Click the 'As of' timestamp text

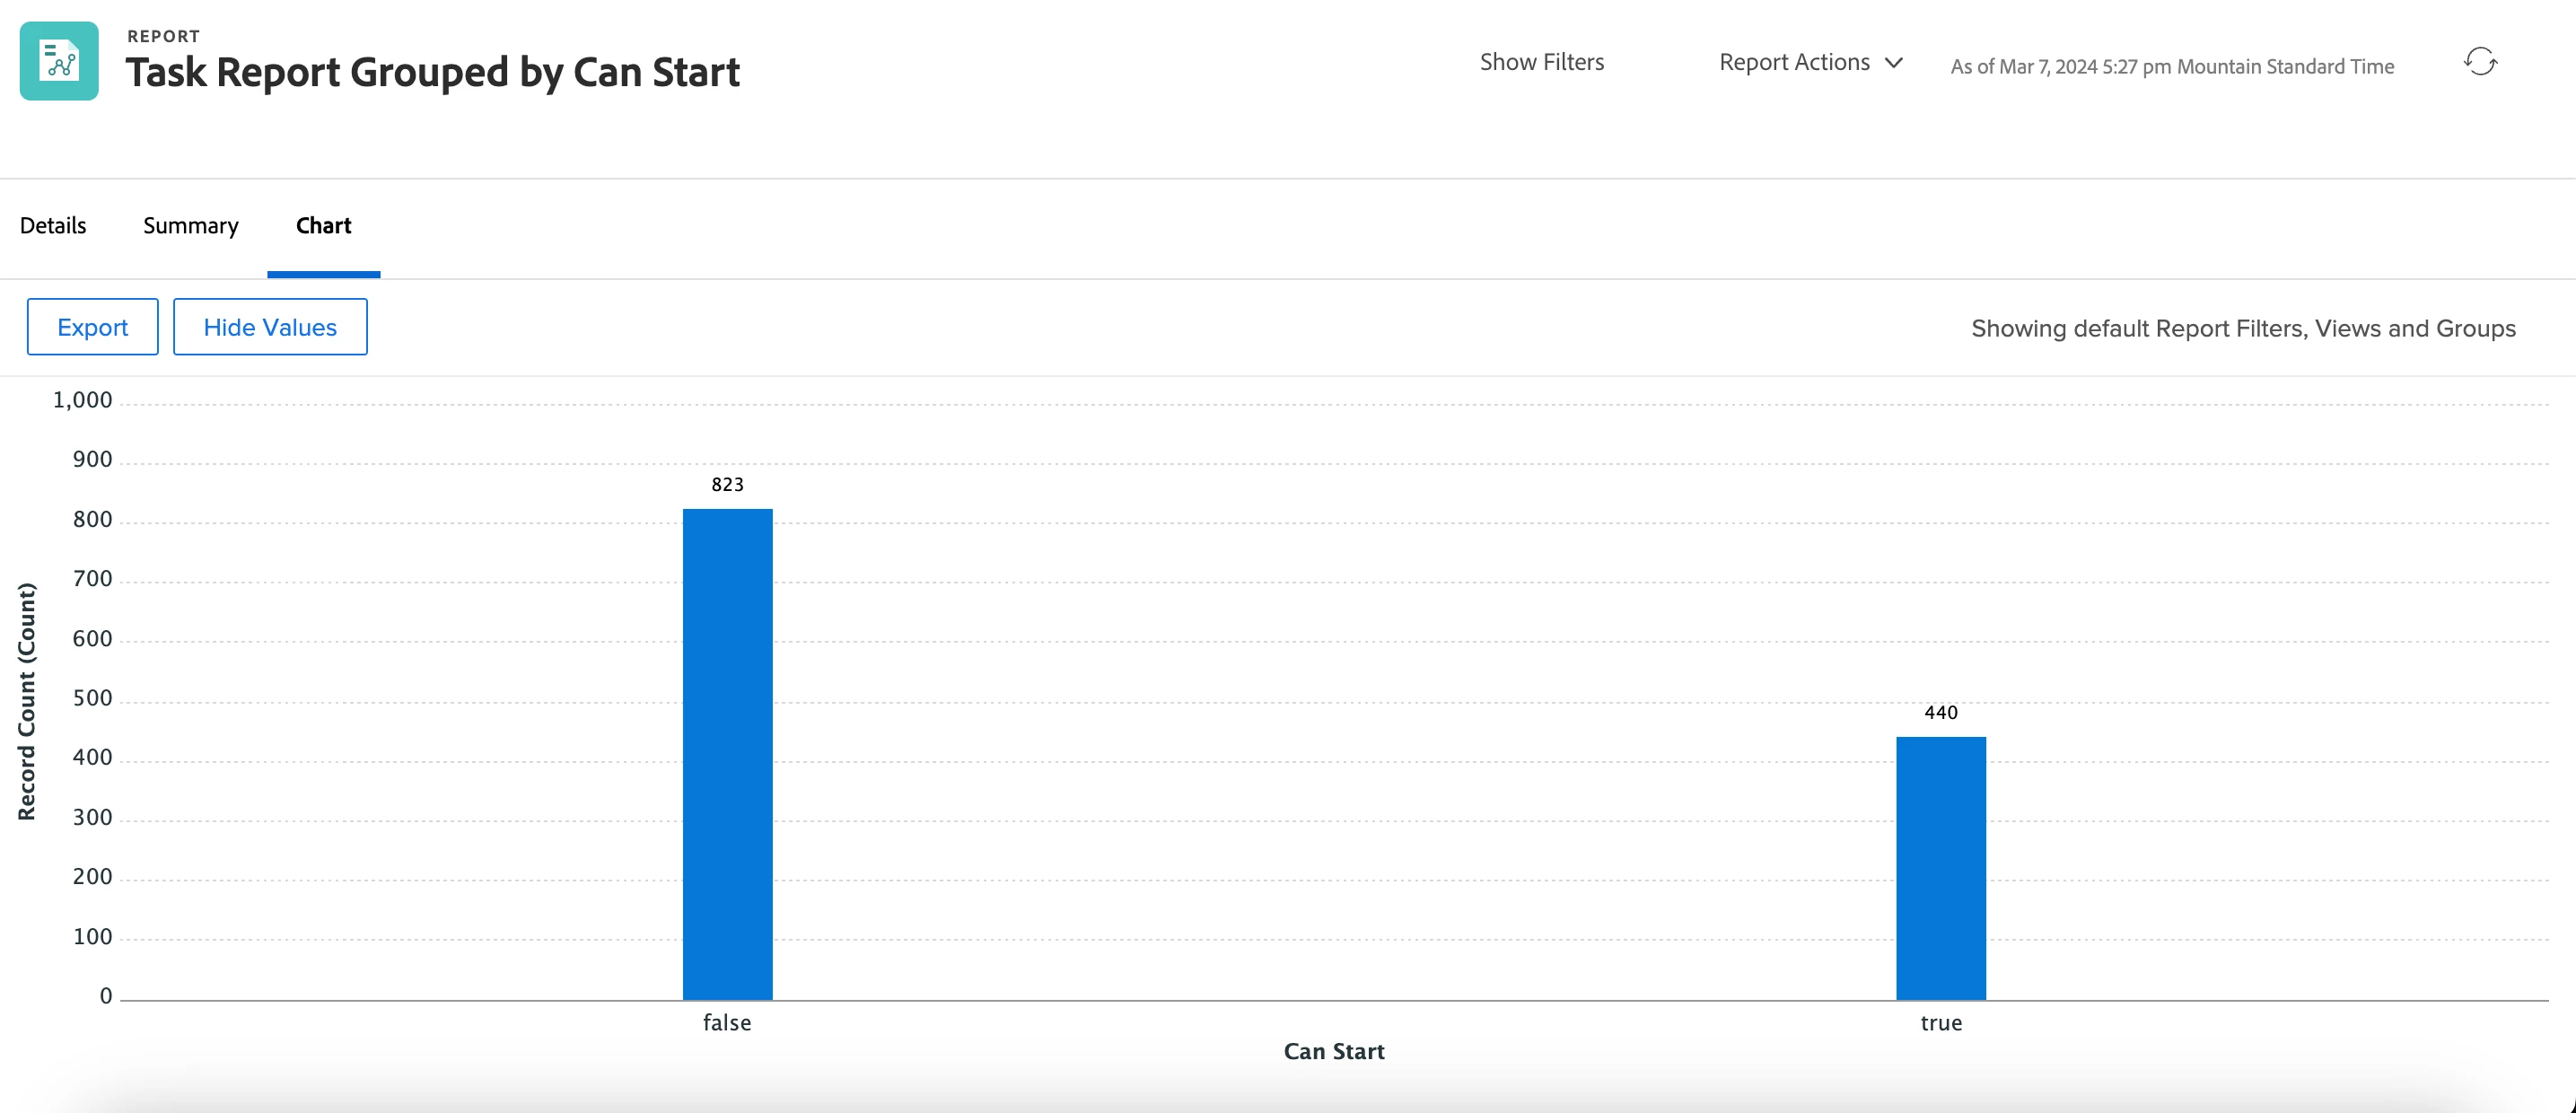click(2171, 67)
